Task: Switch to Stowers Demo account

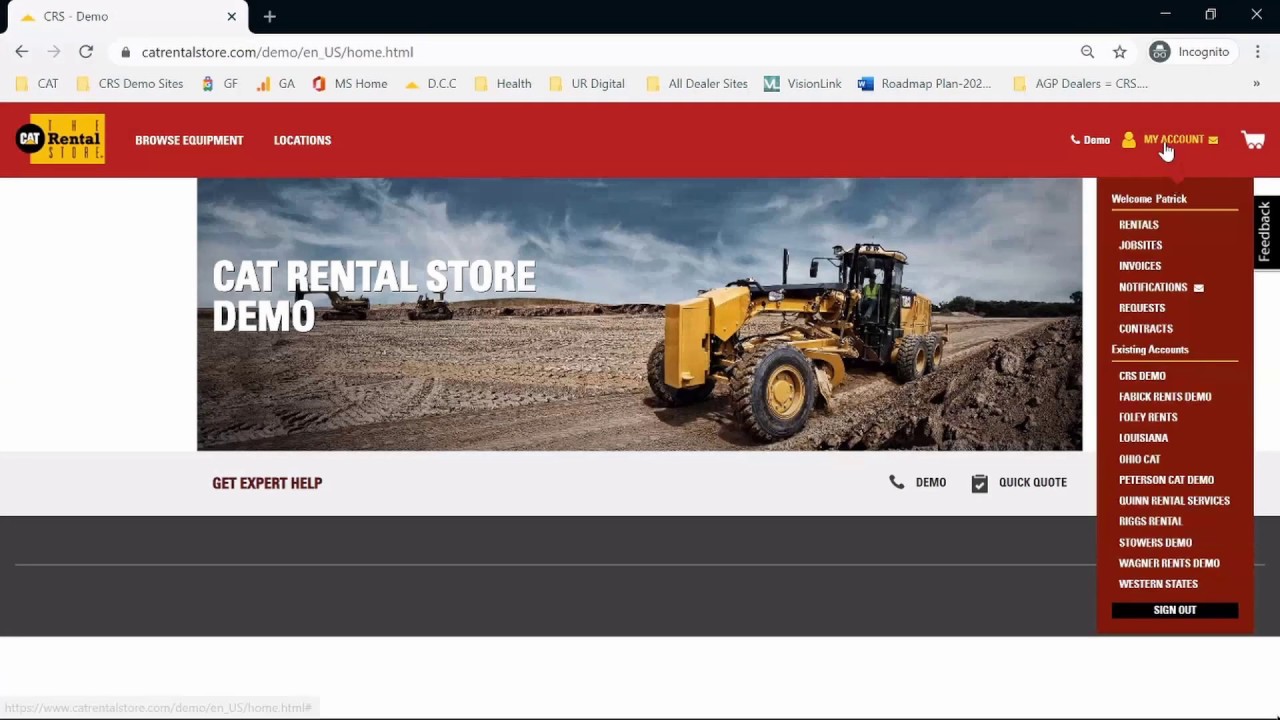Action: (x=1155, y=543)
